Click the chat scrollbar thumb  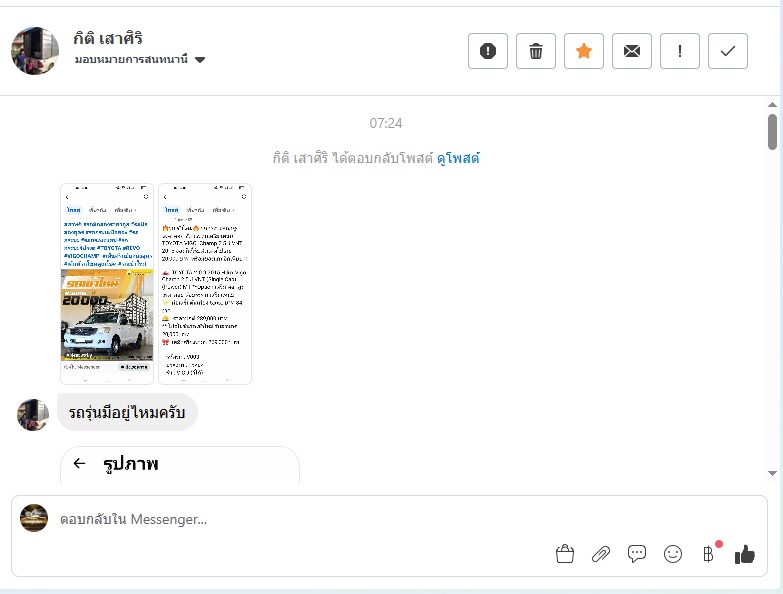point(773,131)
